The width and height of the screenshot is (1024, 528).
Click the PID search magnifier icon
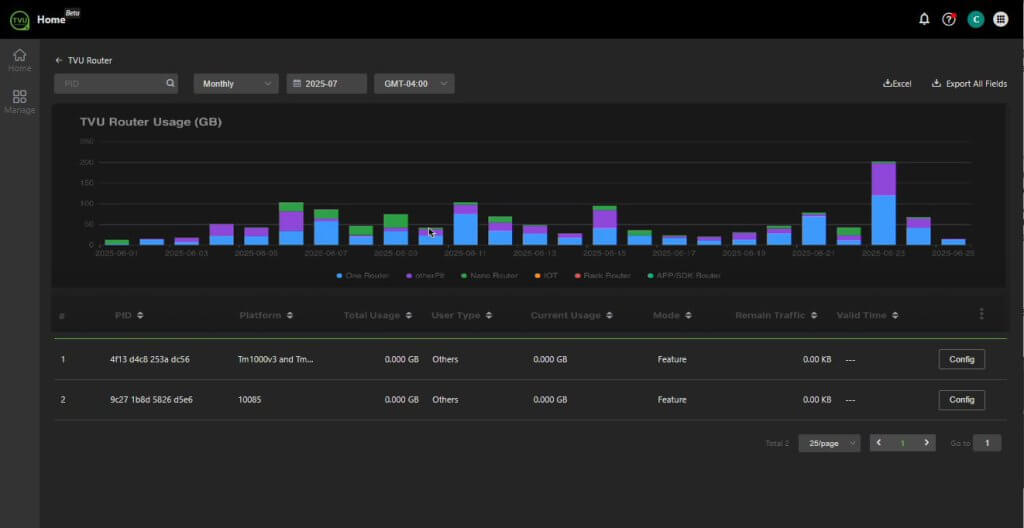point(170,84)
